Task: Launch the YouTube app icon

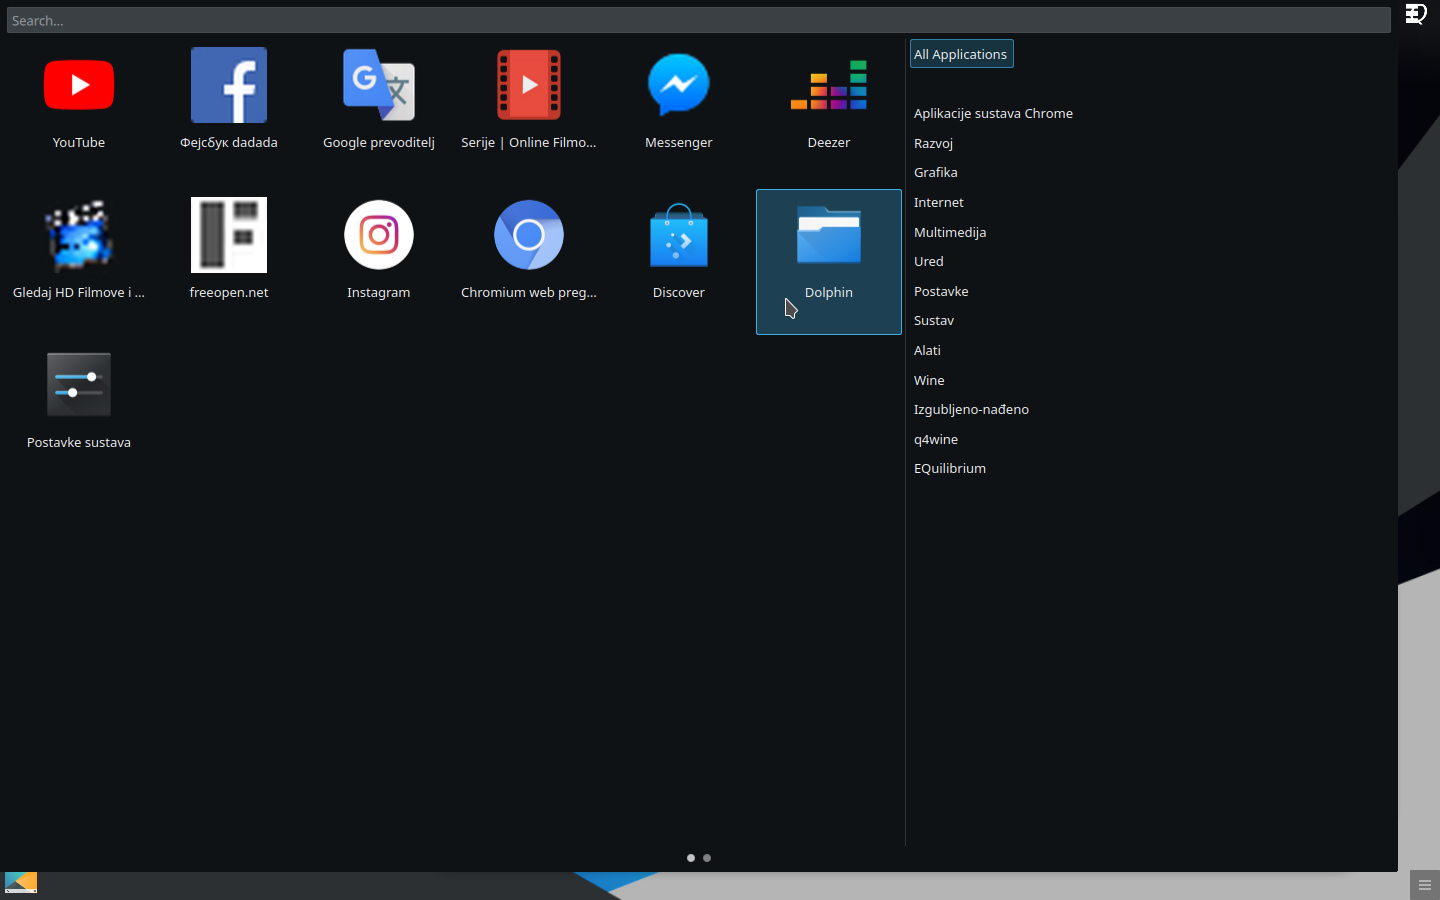Action: [79, 85]
